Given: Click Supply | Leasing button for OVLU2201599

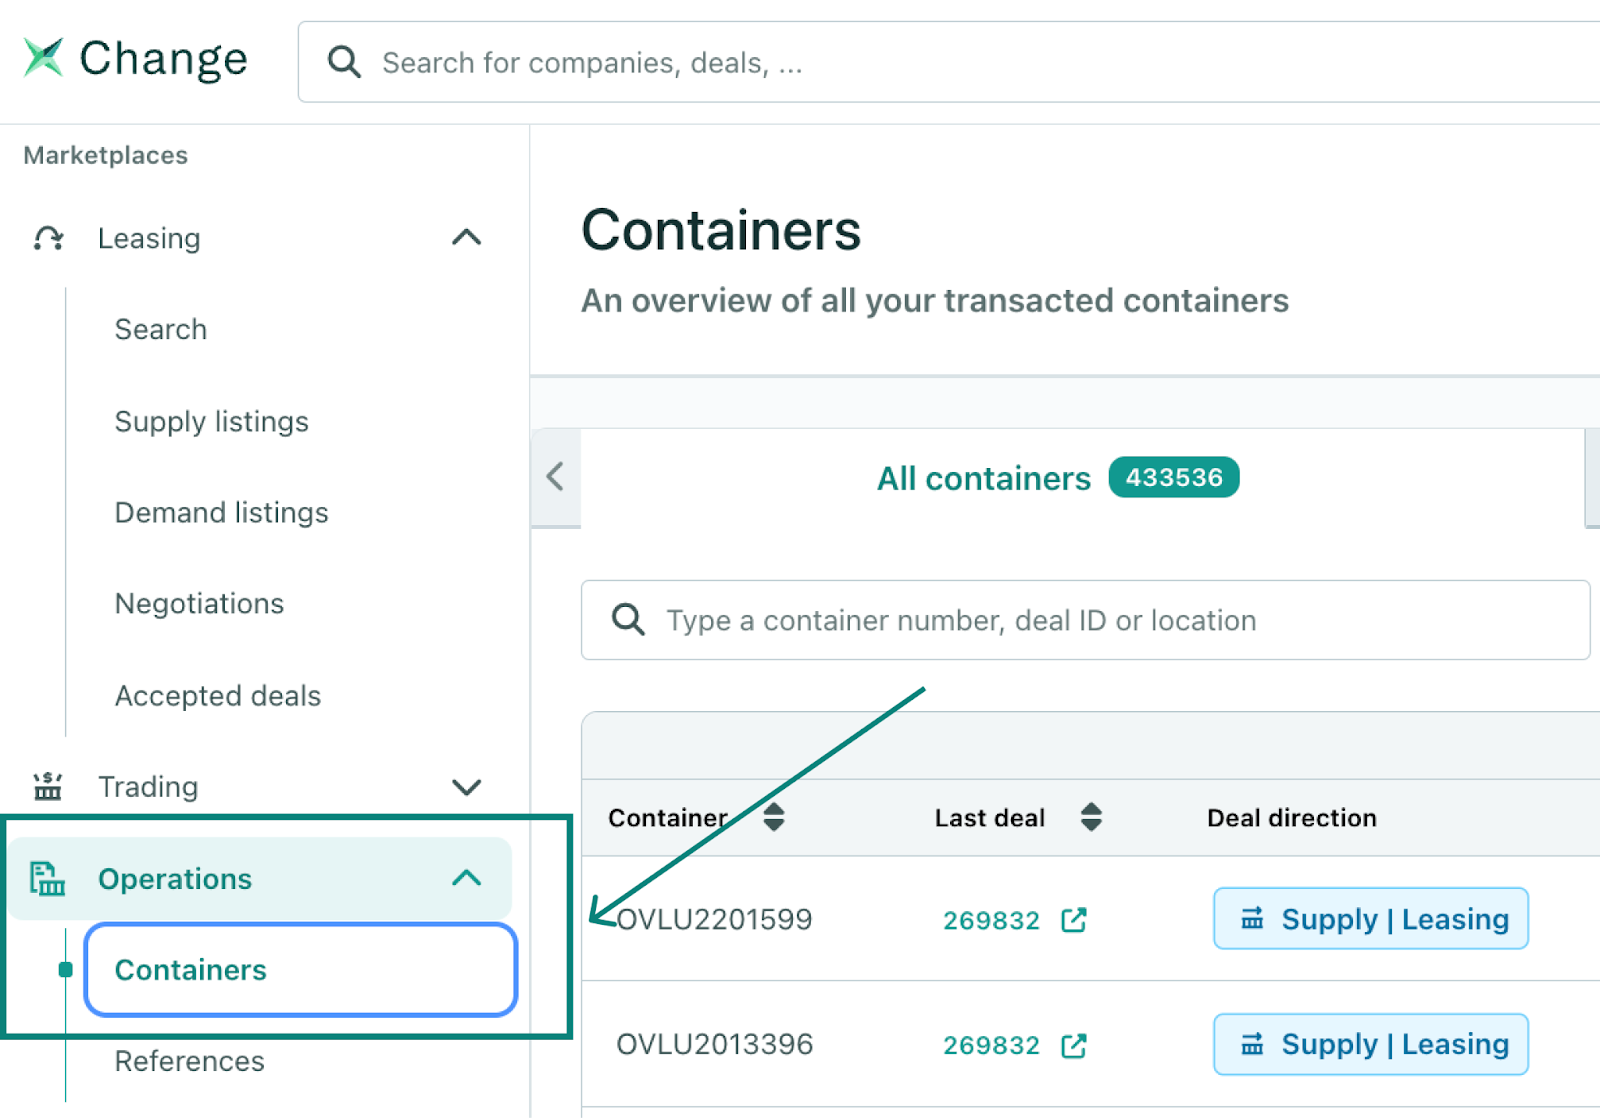Looking at the screenshot, I should (1370, 918).
